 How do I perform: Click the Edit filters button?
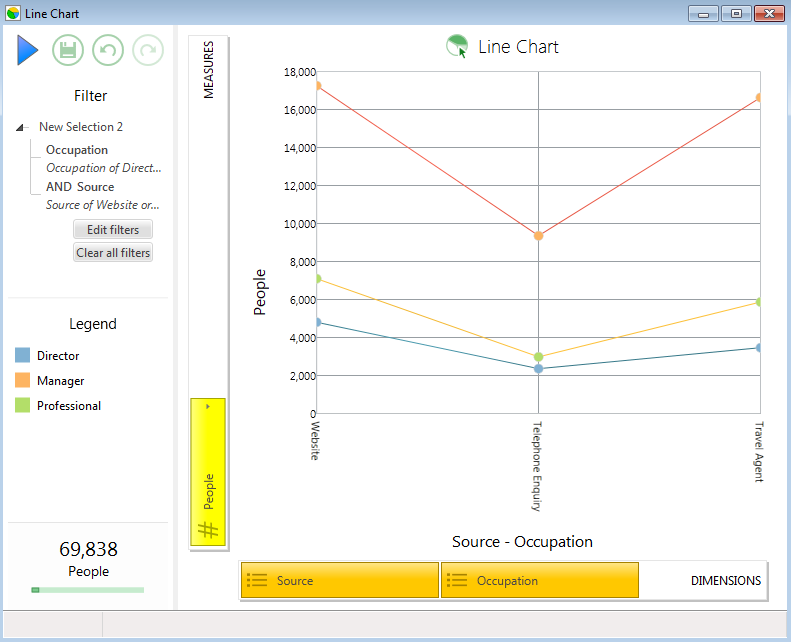coord(113,229)
